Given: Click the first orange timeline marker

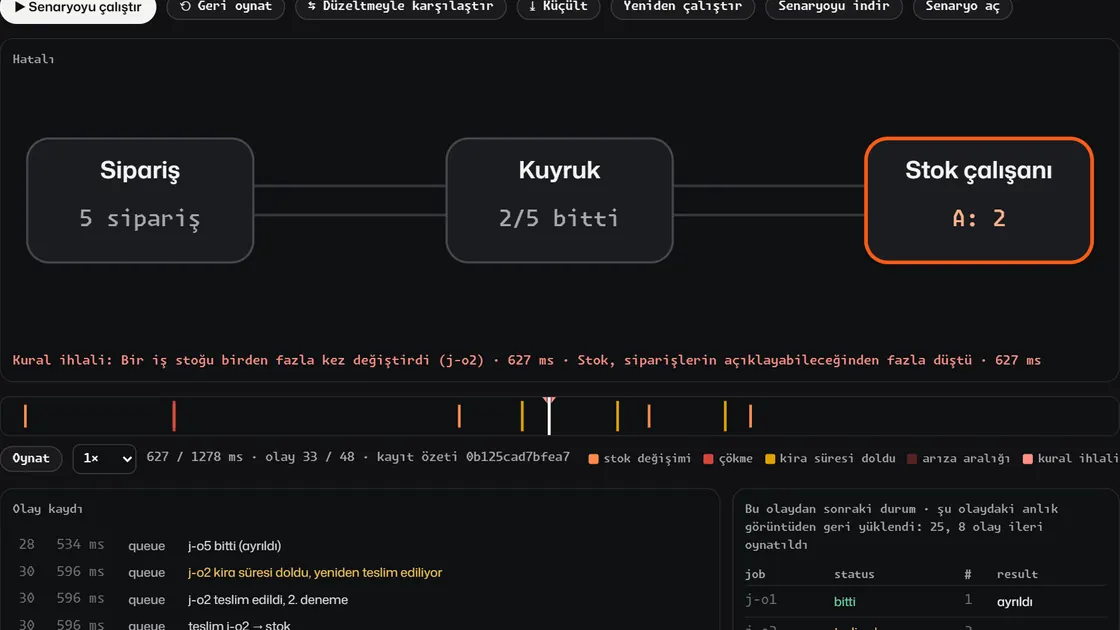Looking at the screenshot, I should tap(25, 416).
